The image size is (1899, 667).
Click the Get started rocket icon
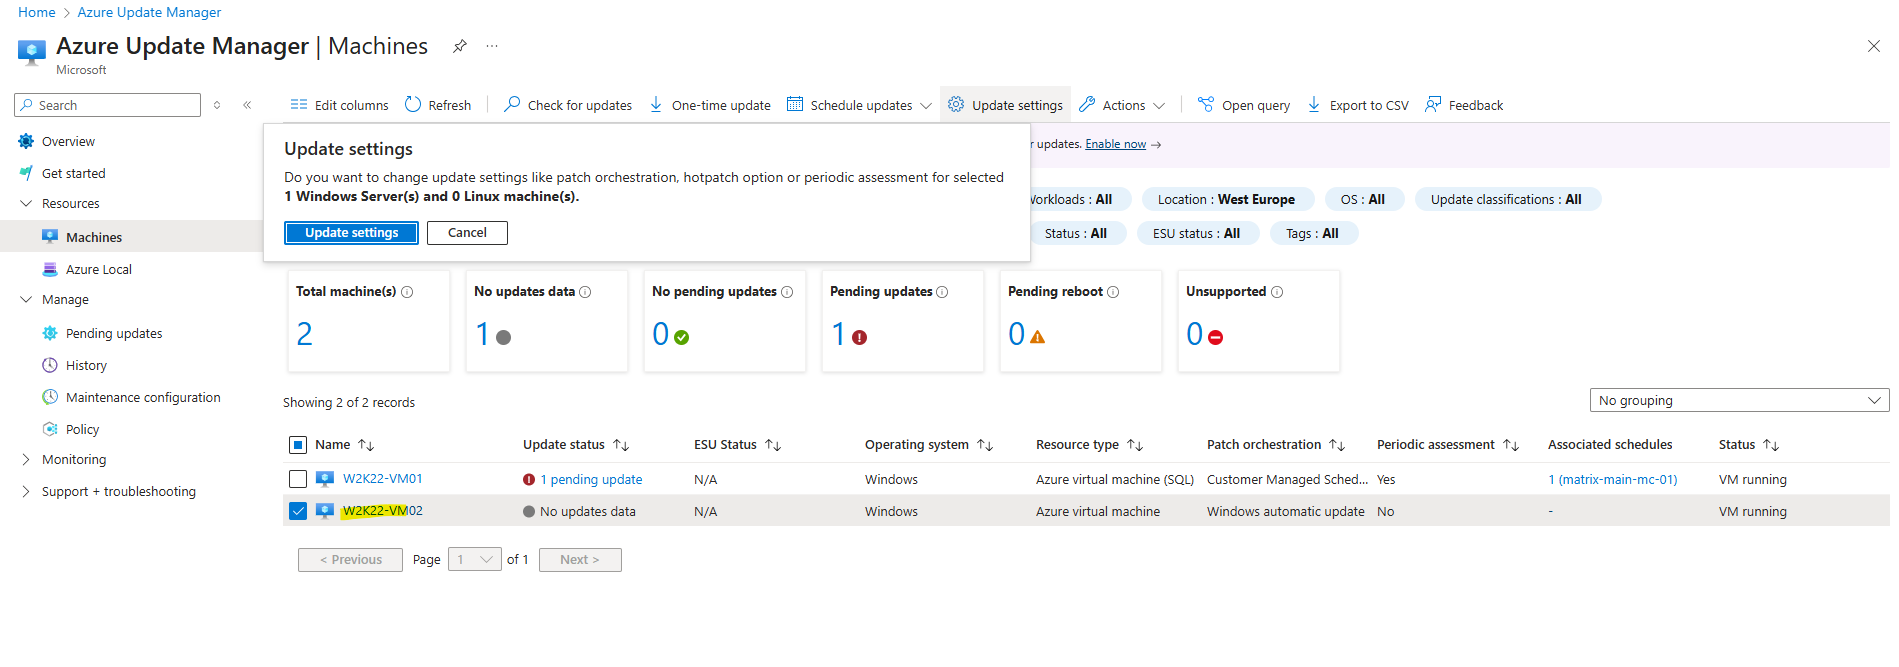(26, 173)
